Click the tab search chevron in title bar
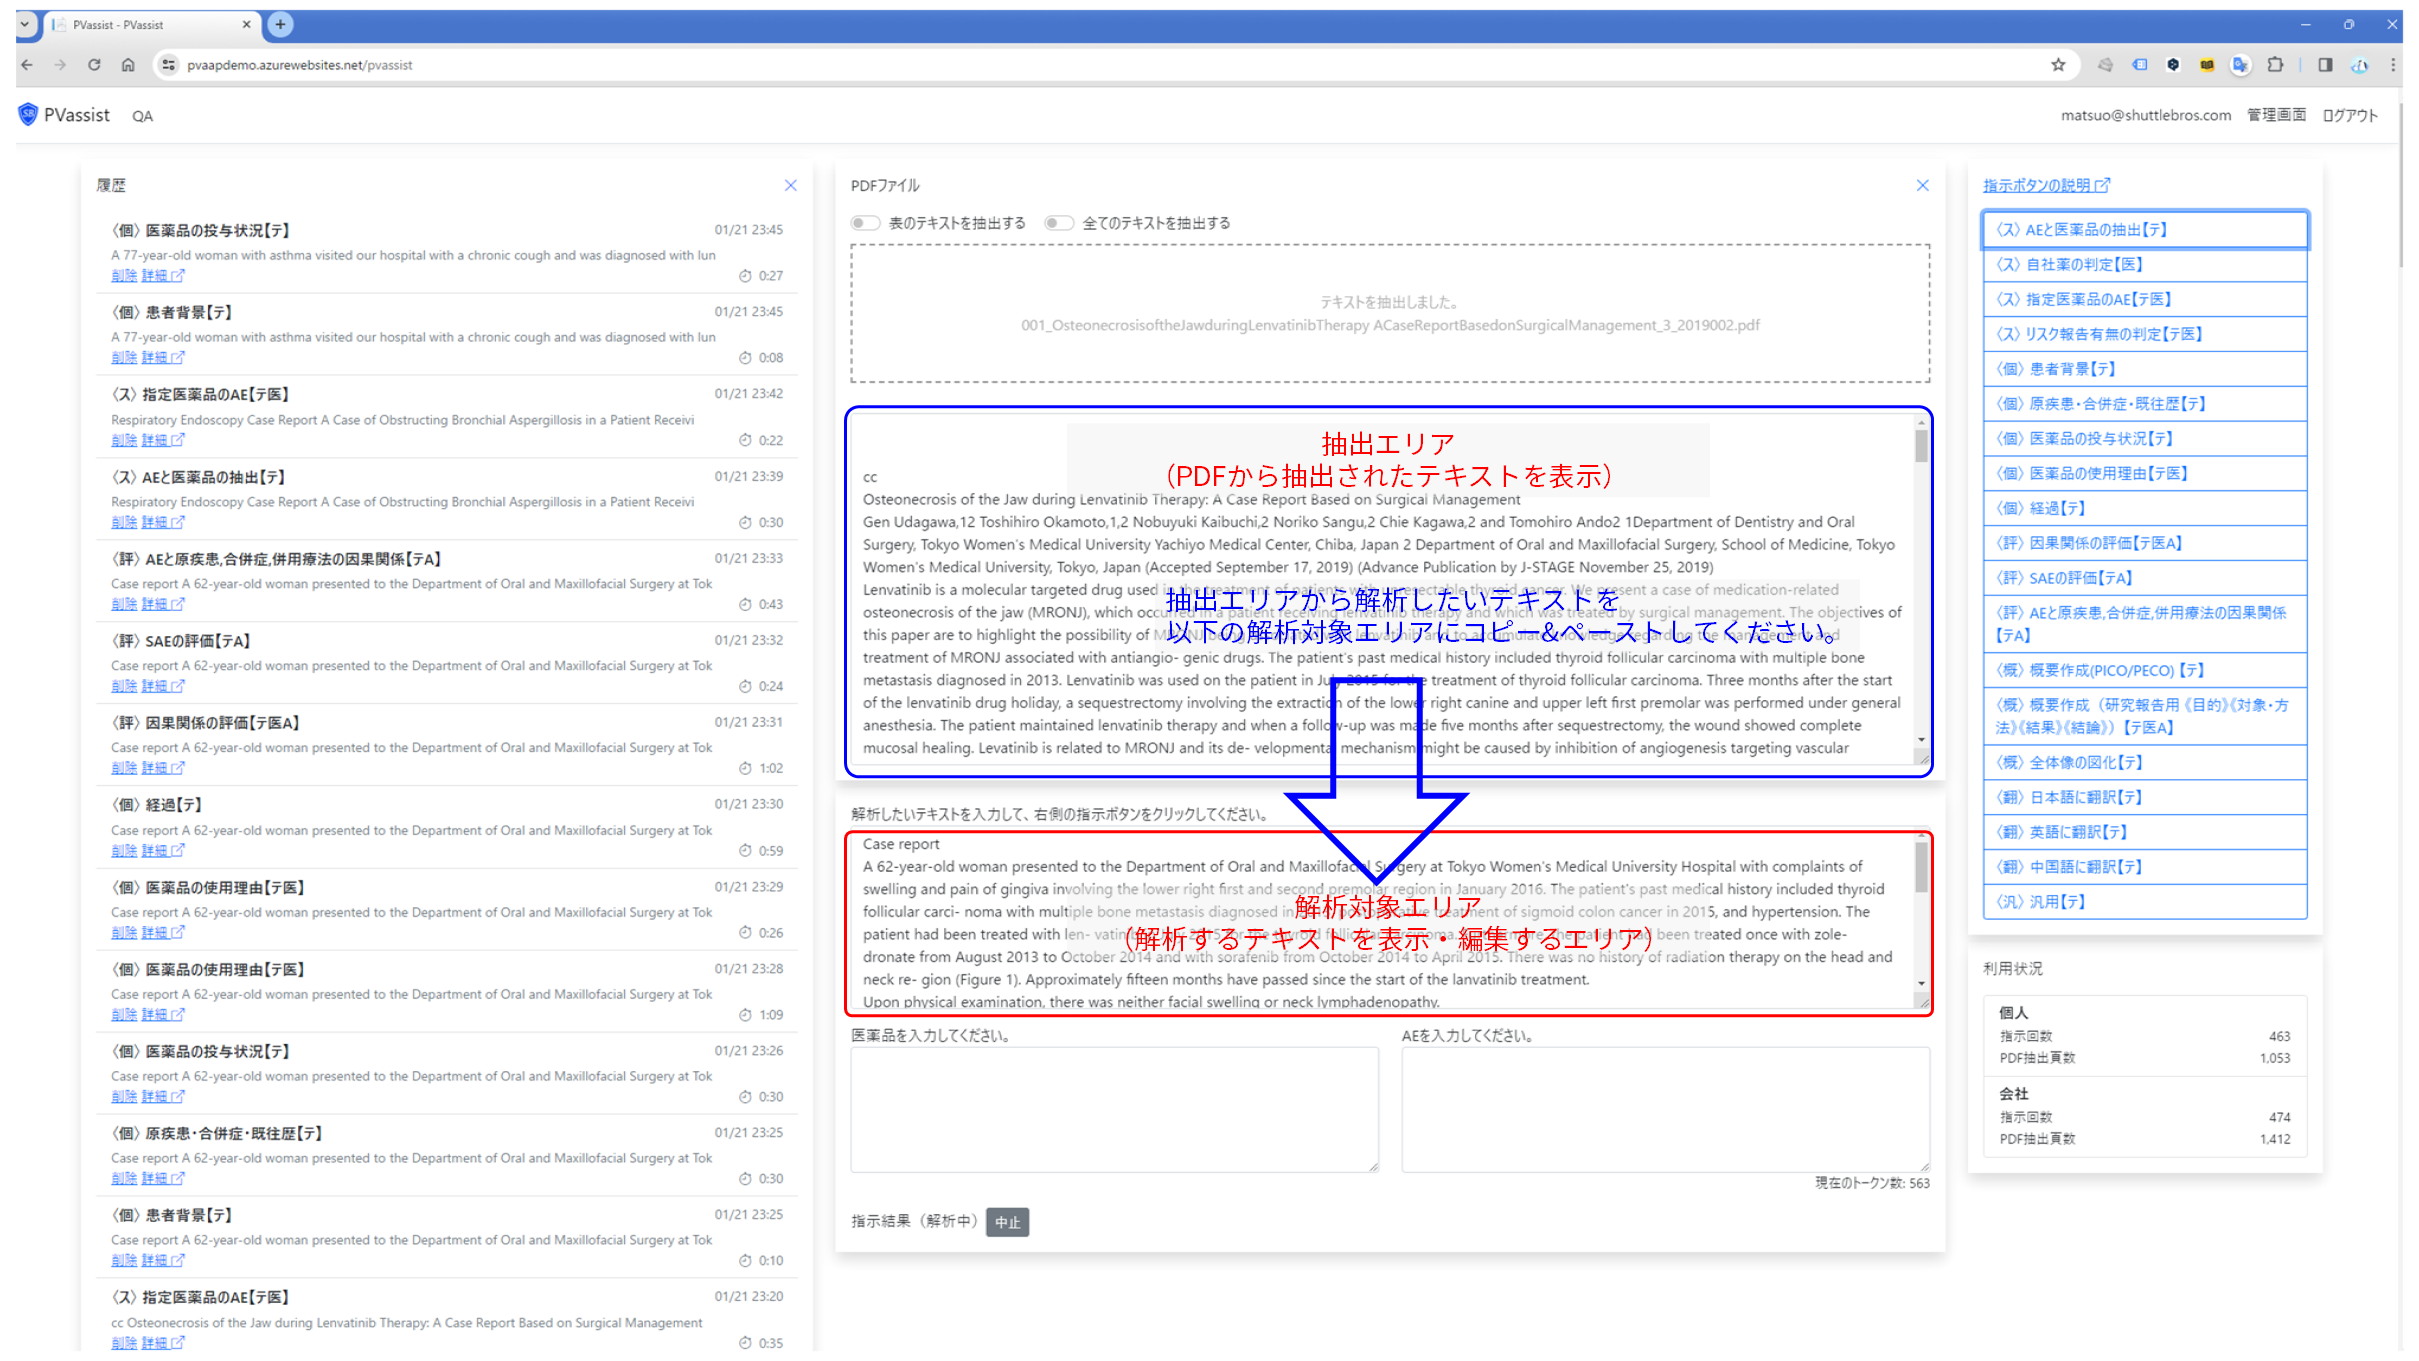Screen dimensions: 2419x1361 pos(25,24)
